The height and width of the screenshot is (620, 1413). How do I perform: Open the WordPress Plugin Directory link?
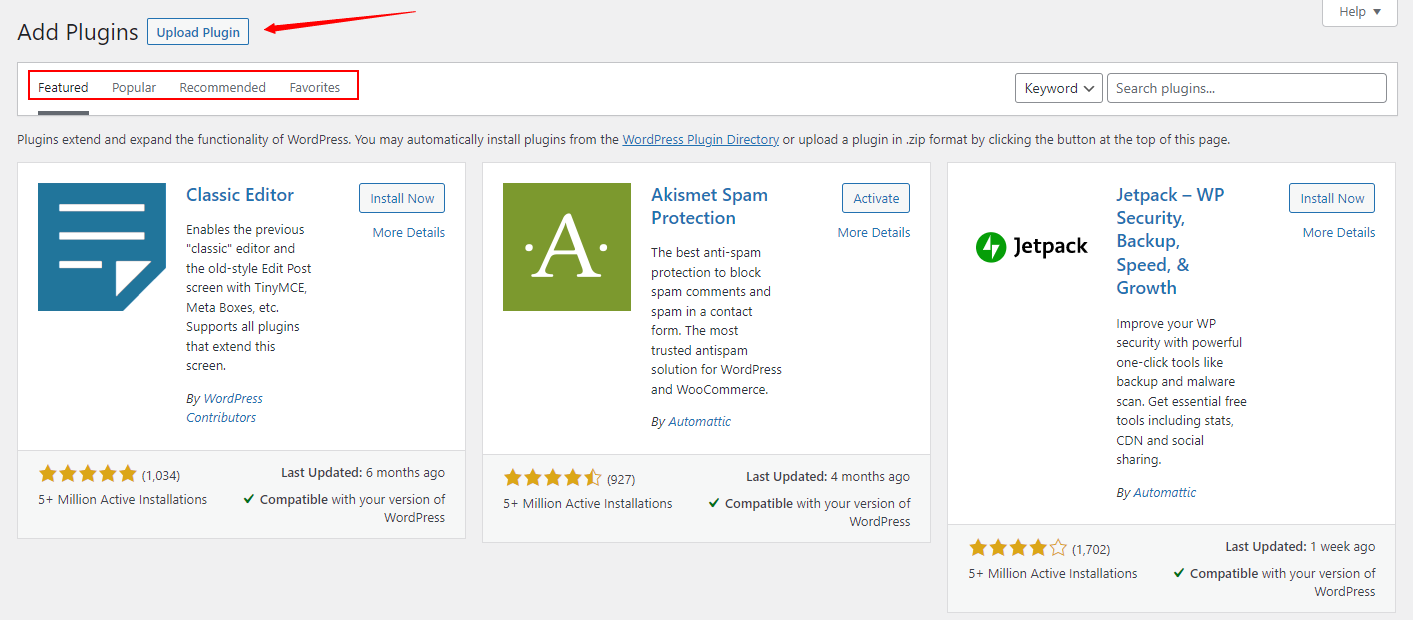[701, 140]
